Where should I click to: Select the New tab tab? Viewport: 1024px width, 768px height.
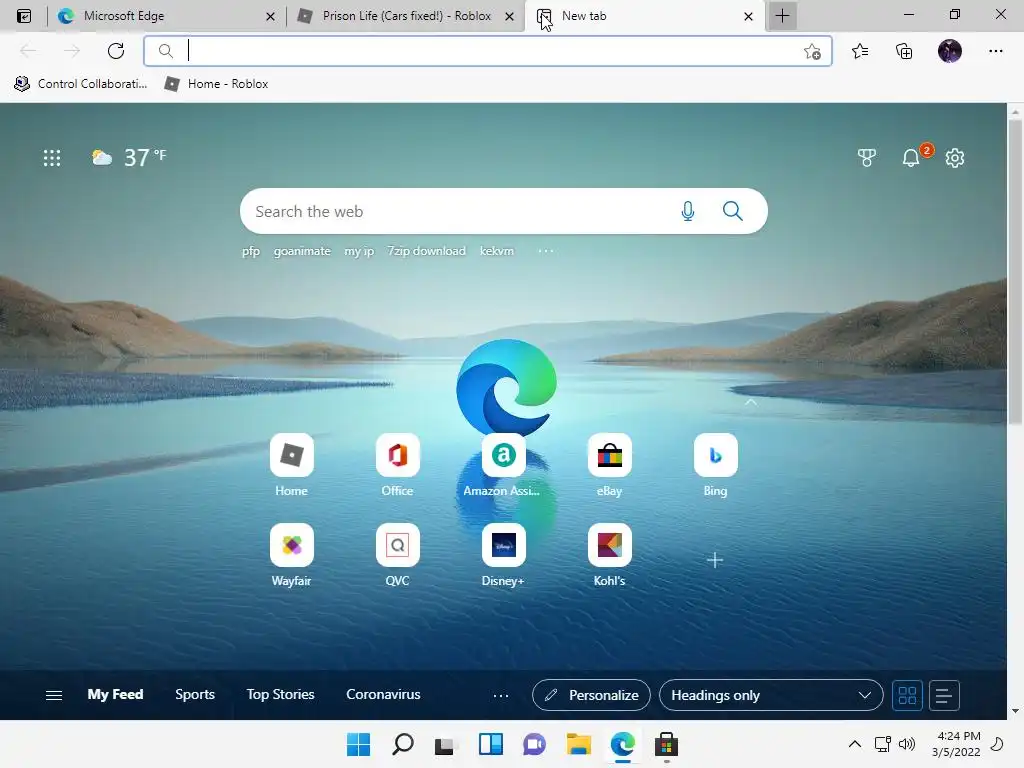pos(643,16)
